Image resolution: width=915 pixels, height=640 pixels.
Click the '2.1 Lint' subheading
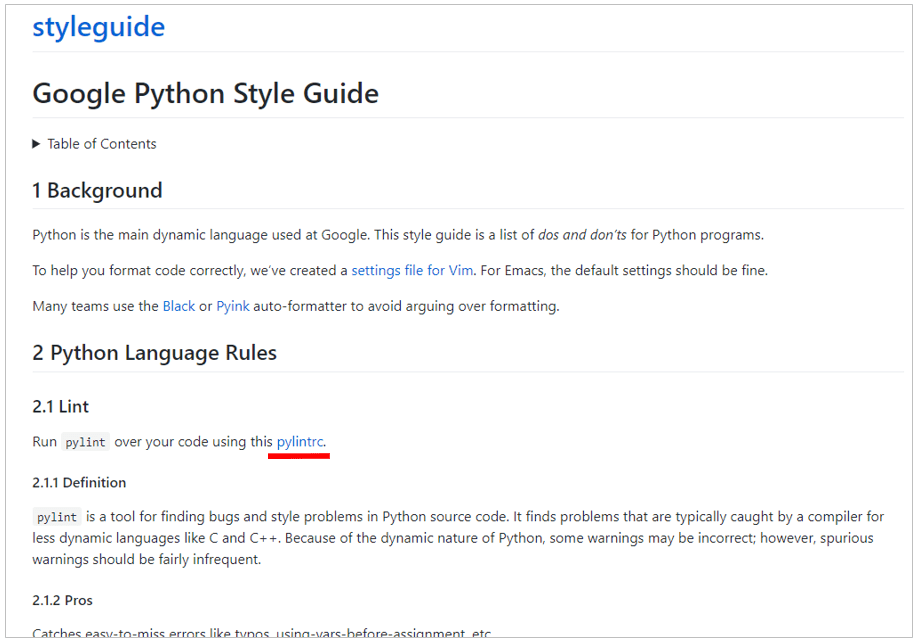(x=61, y=407)
